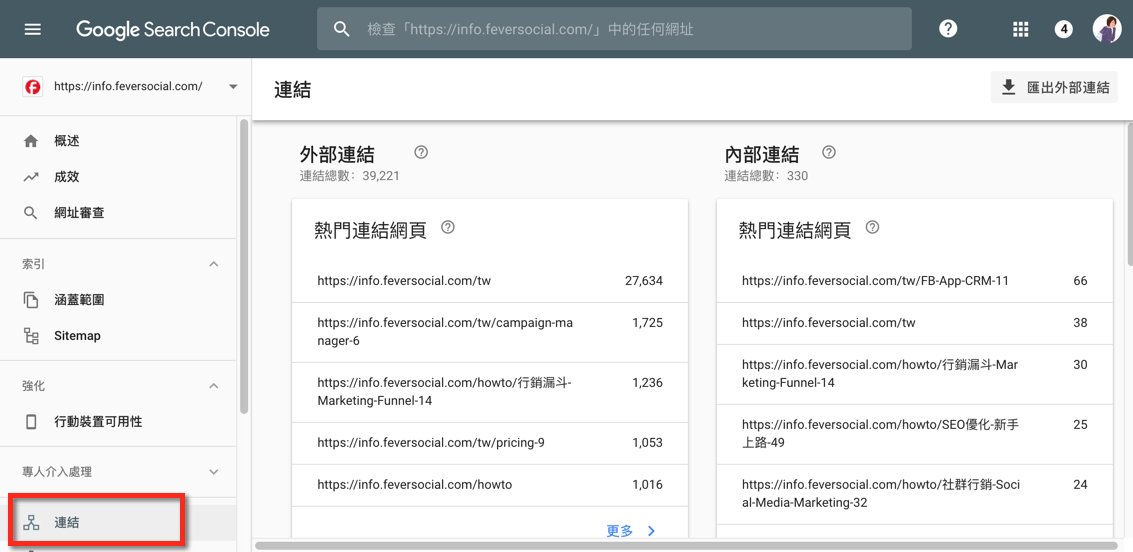This screenshot has height=552, width=1133.
Task: Open the hamburger navigation menu
Action: 33,29
